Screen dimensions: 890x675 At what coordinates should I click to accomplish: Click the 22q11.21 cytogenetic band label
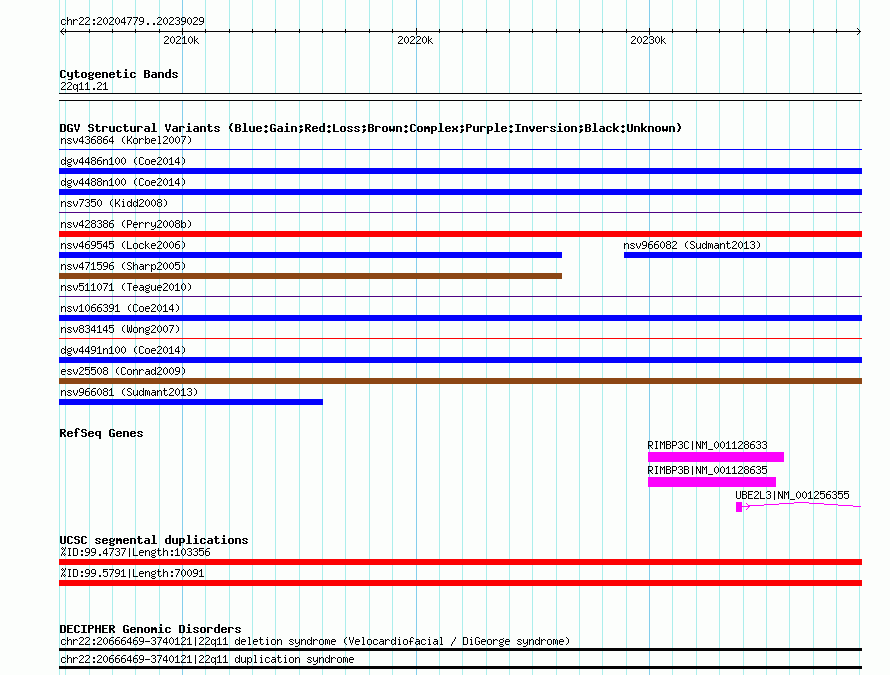coord(84,86)
